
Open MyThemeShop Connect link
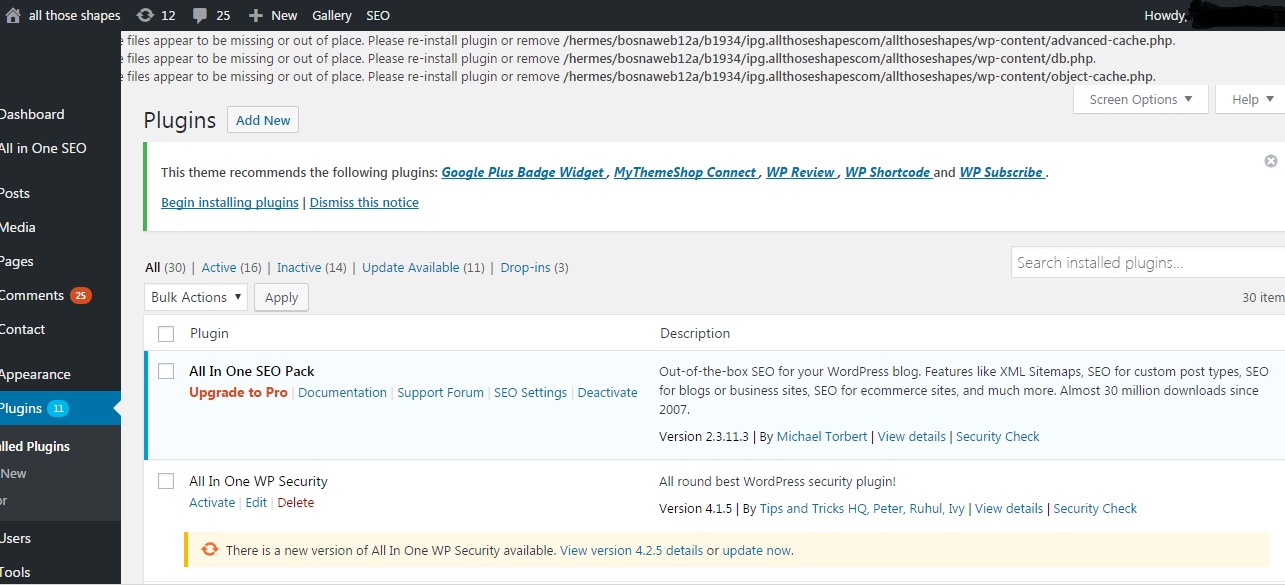(x=685, y=172)
